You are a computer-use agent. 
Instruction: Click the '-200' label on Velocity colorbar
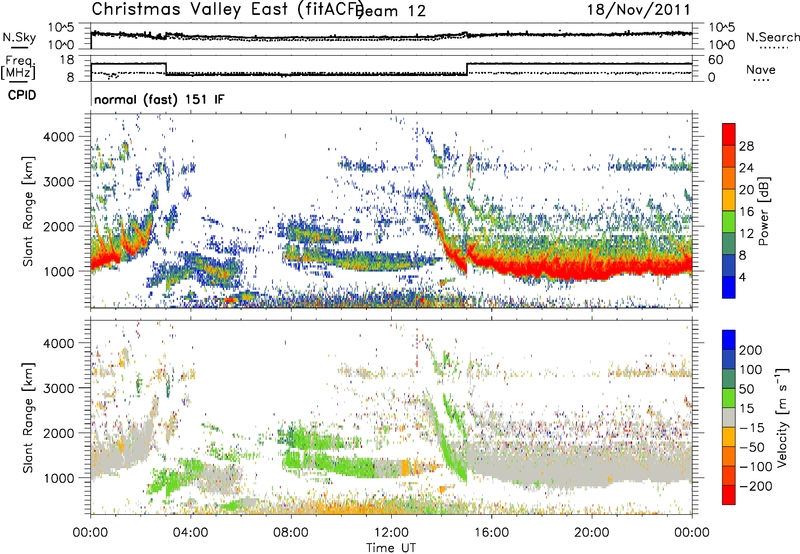click(x=755, y=486)
